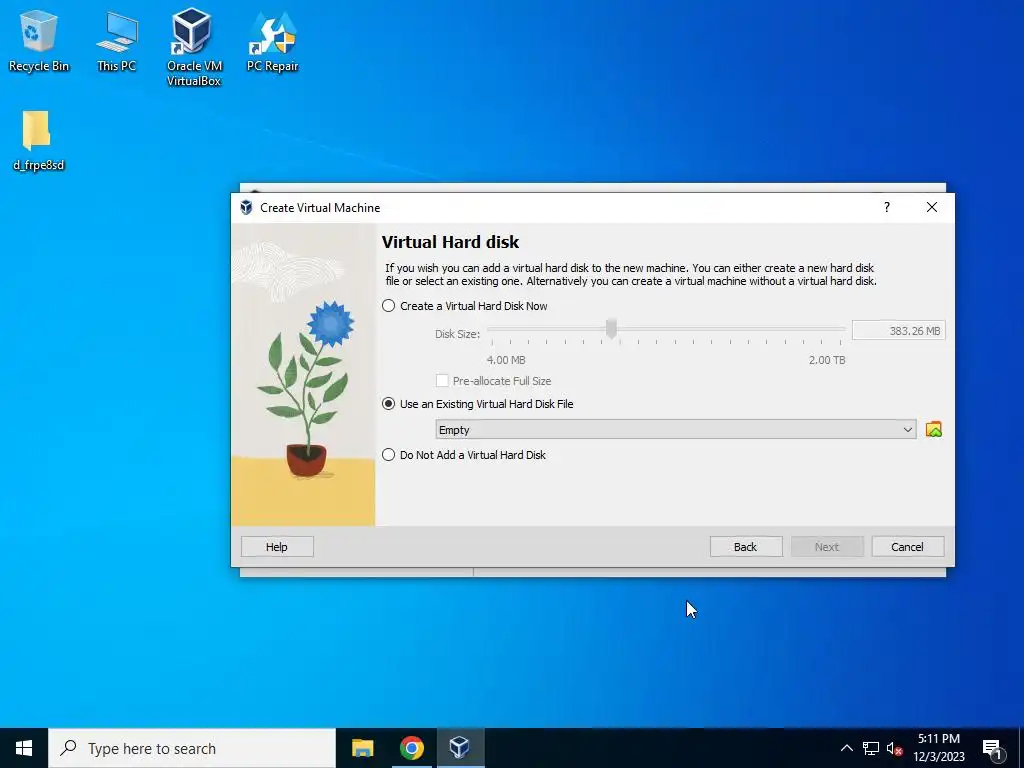Viewport: 1024px width, 768px height.
Task: Click the muted volume tray icon
Action: tap(894, 748)
